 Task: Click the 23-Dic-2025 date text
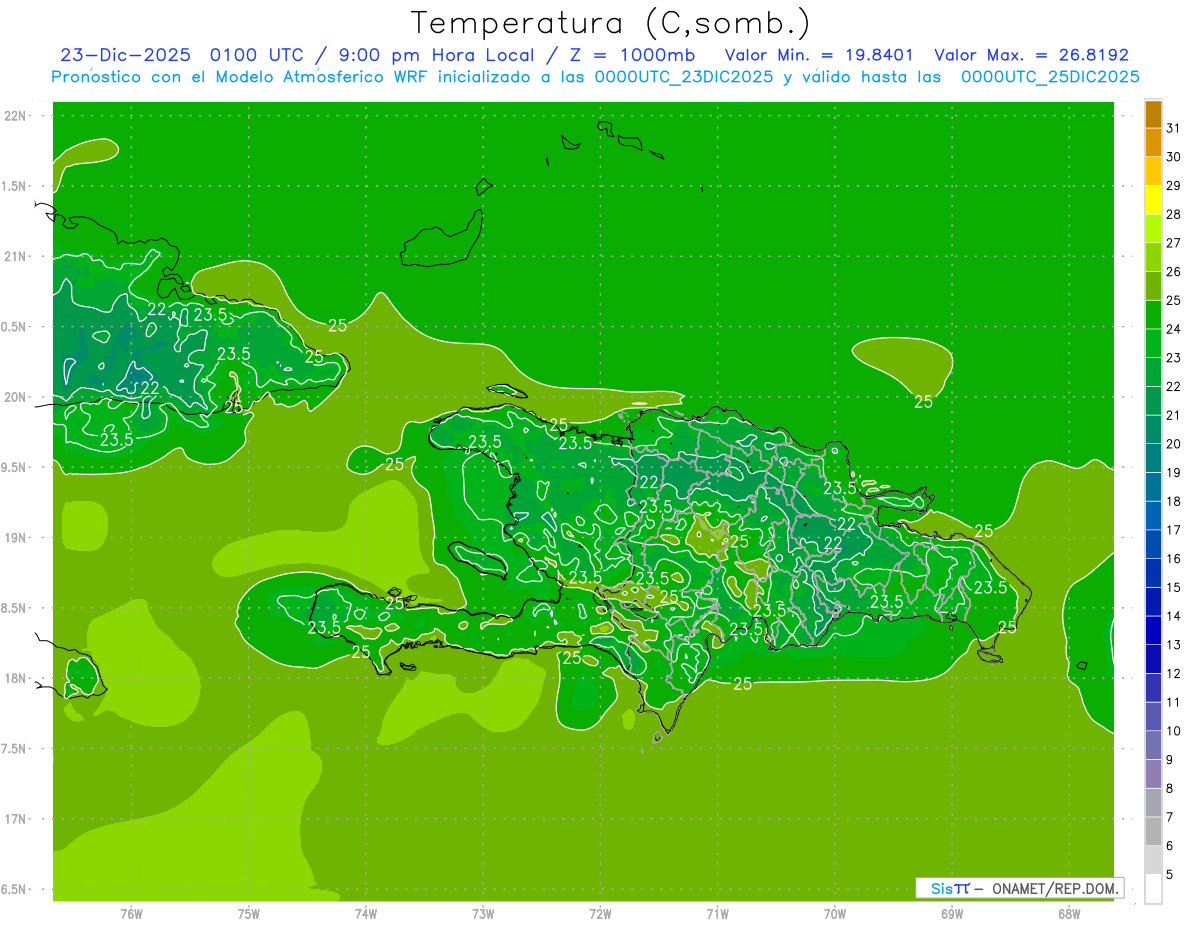click(127, 55)
